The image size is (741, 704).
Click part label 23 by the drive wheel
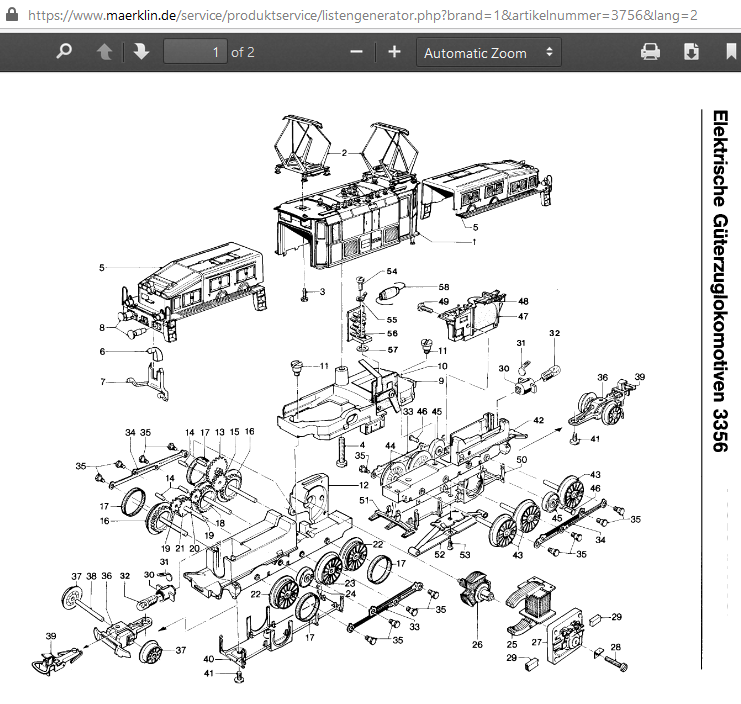click(350, 583)
